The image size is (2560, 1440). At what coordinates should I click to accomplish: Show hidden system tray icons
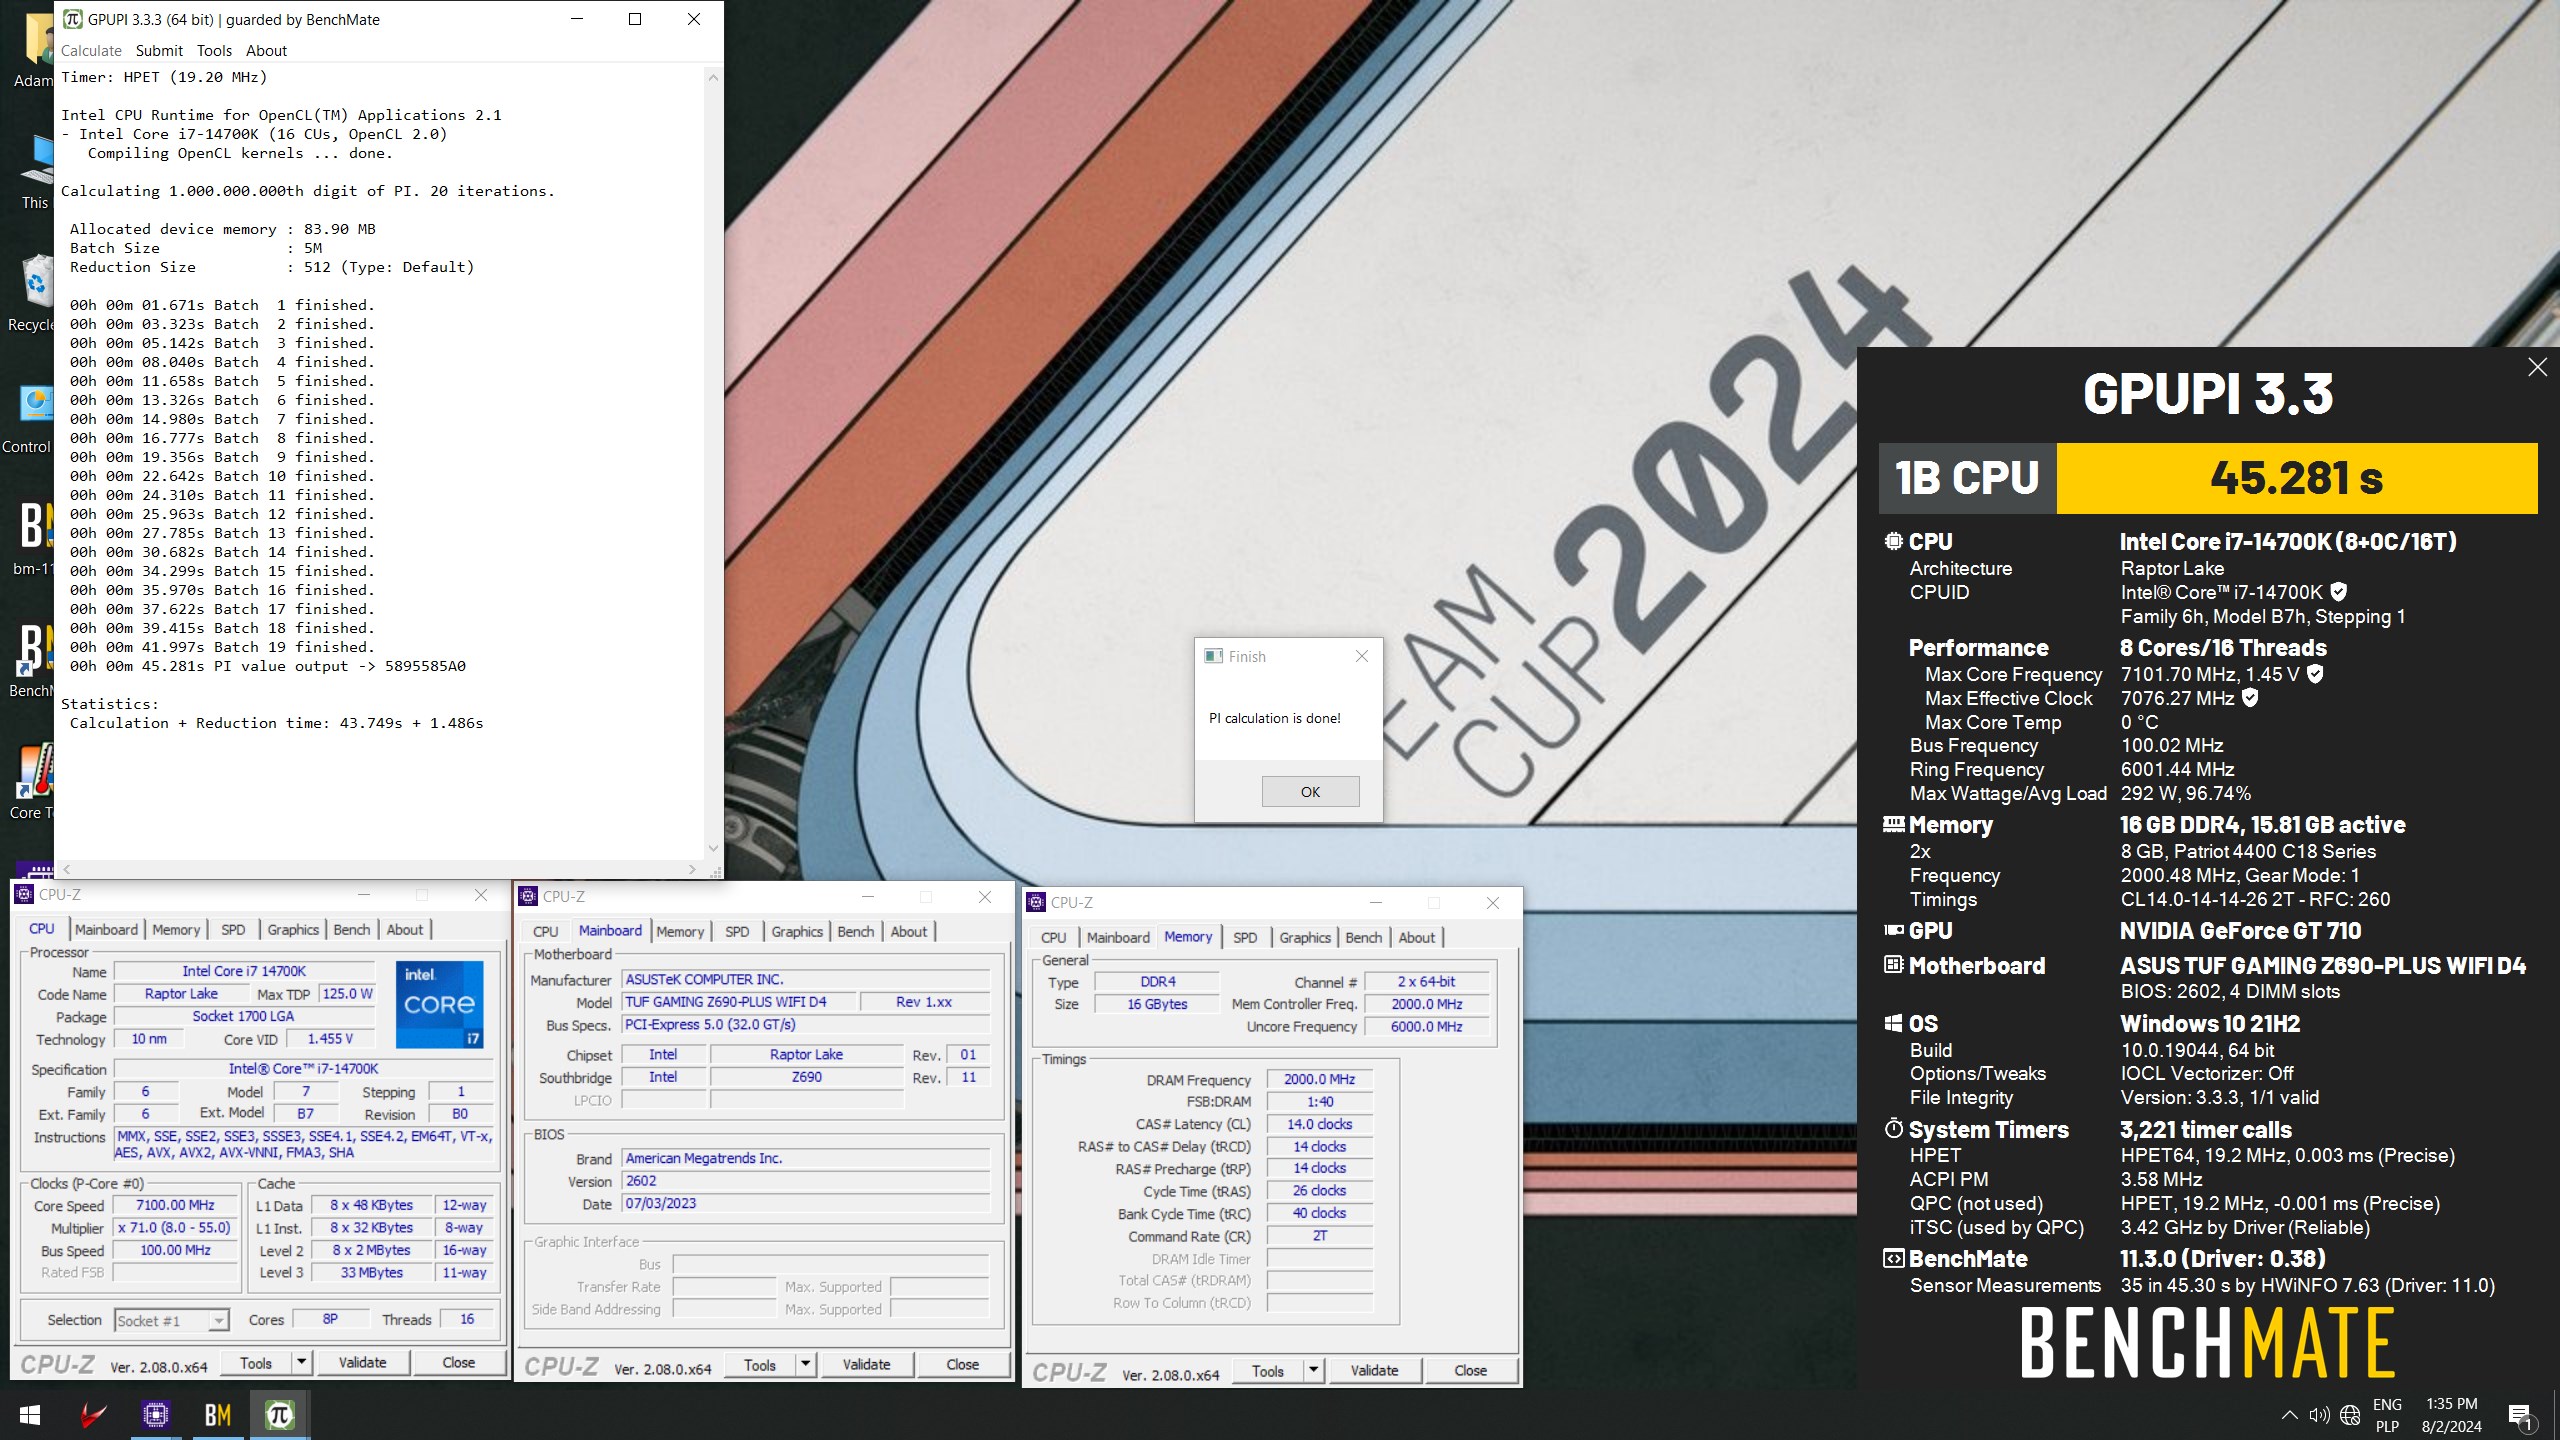pos(2288,1415)
